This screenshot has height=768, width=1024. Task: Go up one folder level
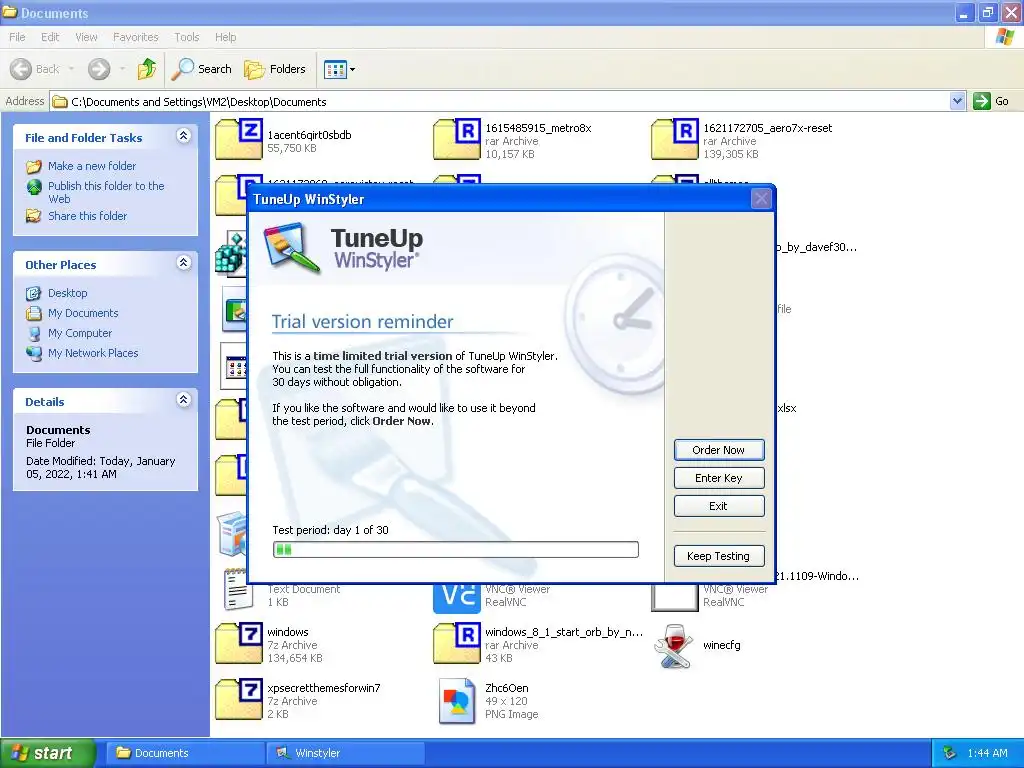click(146, 69)
